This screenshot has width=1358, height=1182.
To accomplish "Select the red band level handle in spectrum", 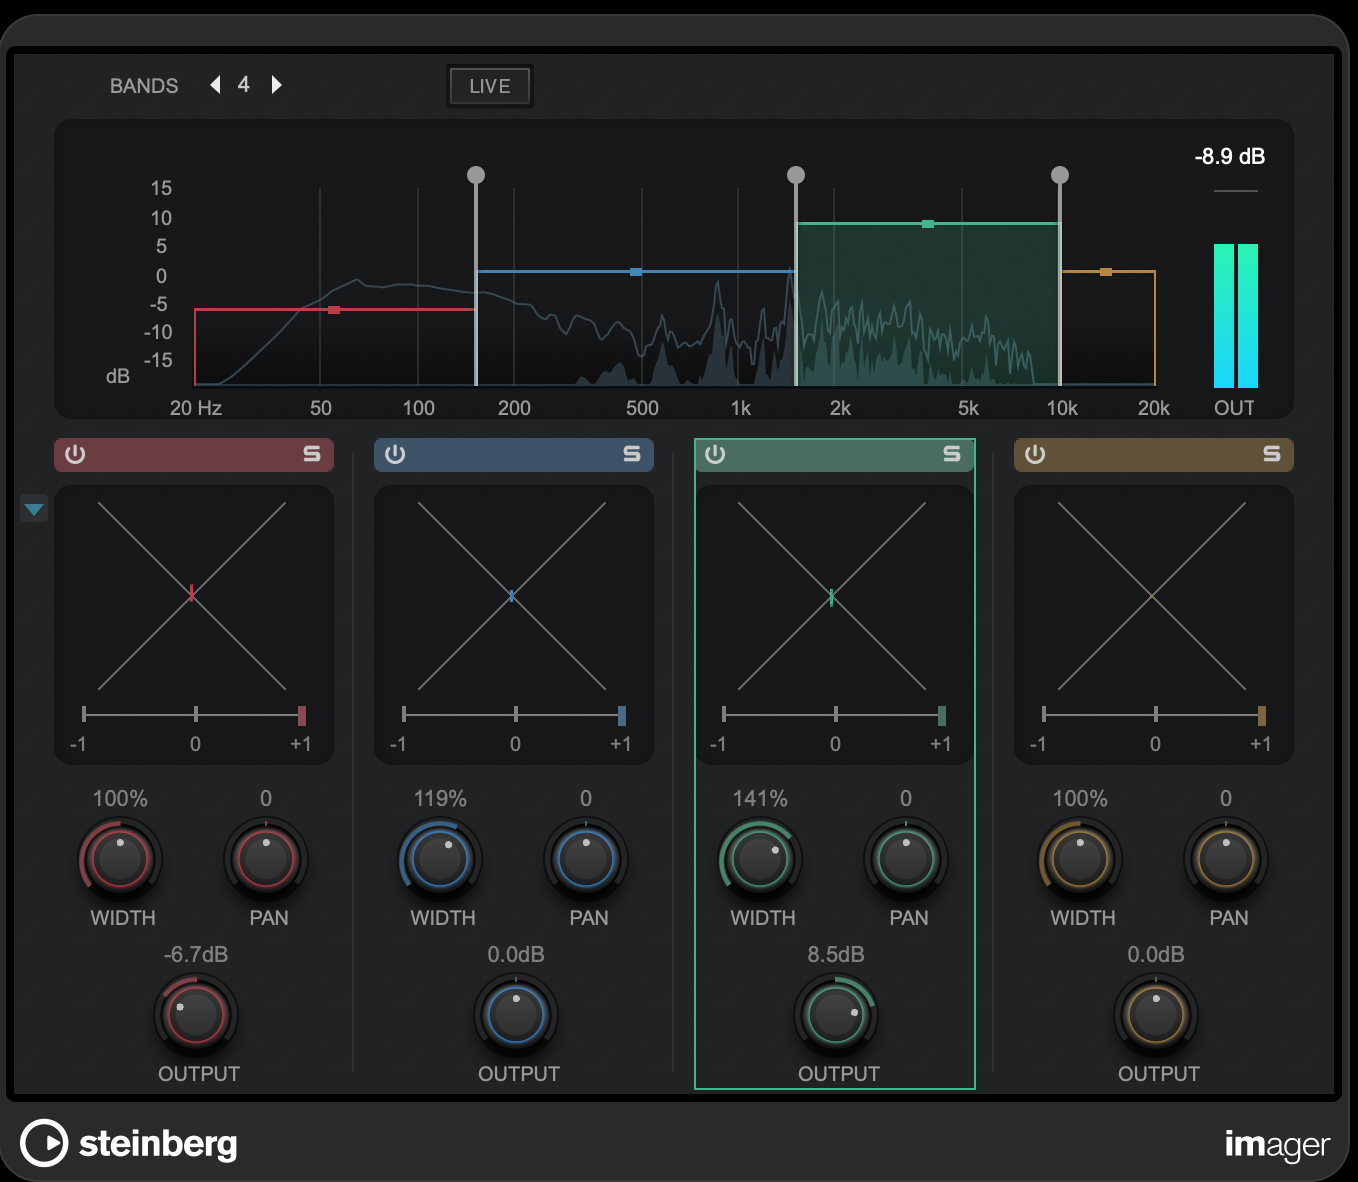I will pyautogui.click(x=334, y=310).
